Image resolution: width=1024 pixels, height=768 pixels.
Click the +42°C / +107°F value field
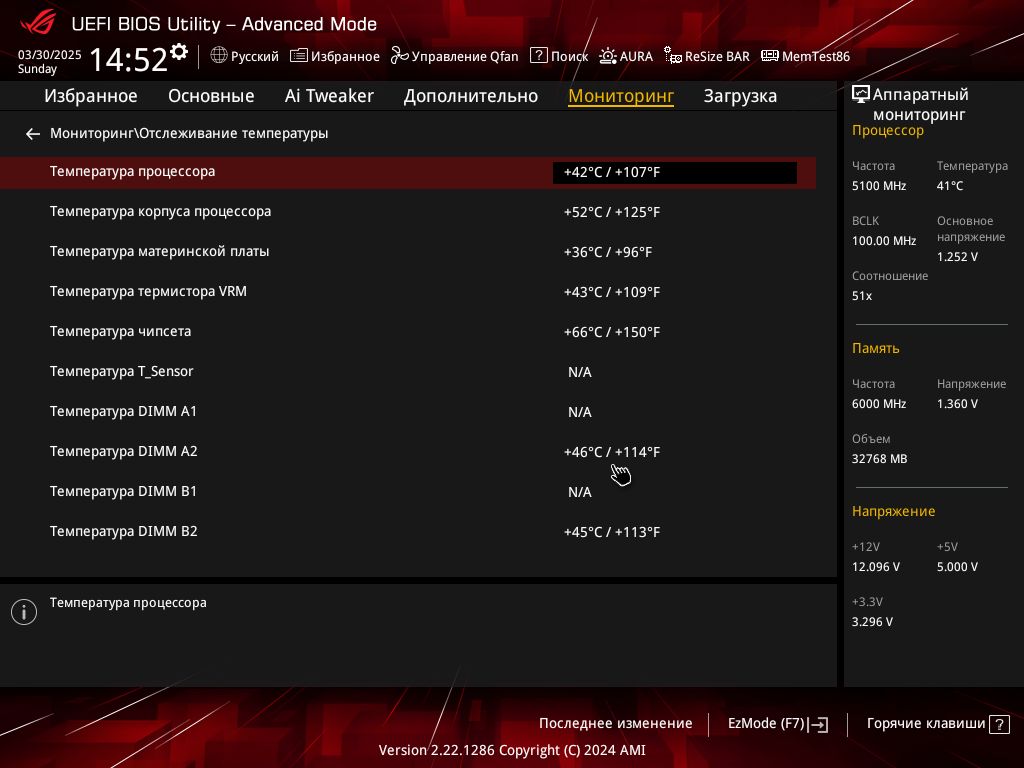[x=675, y=172]
